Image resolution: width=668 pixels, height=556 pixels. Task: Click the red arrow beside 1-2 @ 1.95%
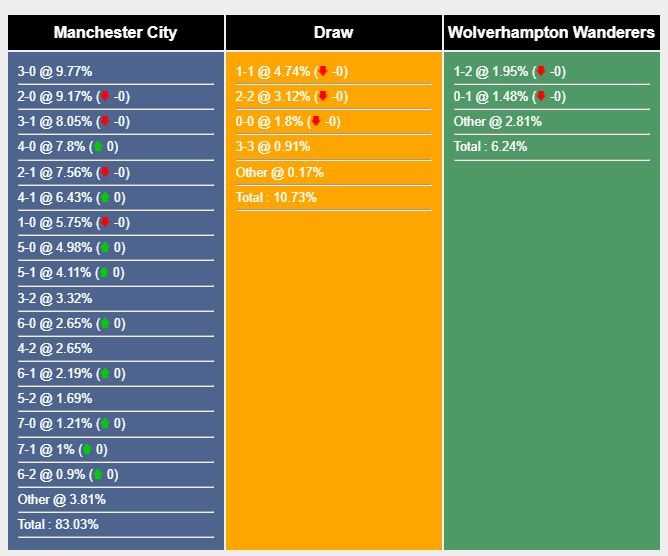click(540, 72)
